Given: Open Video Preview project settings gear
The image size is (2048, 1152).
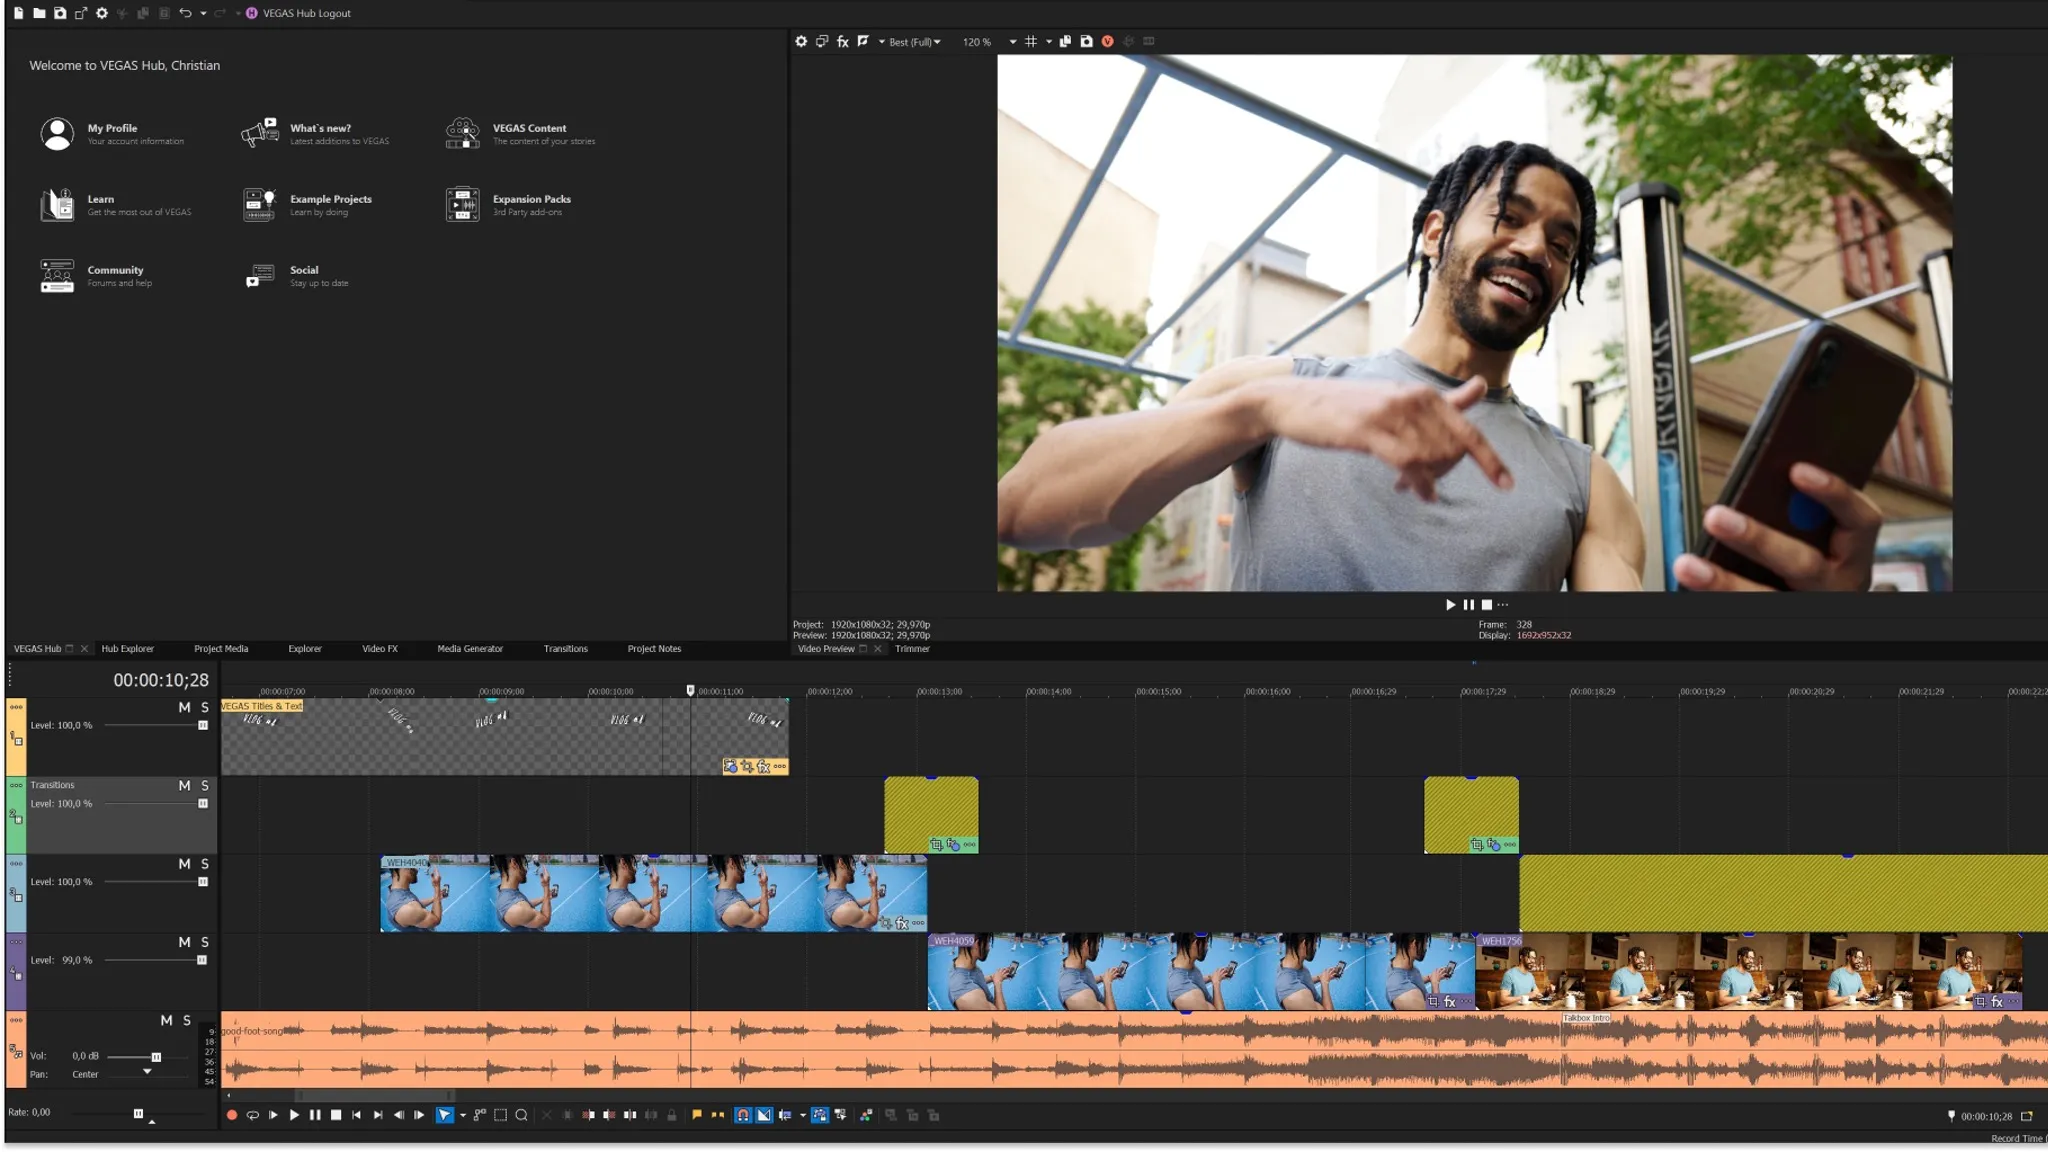Looking at the screenshot, I should [x=801, y=41].
